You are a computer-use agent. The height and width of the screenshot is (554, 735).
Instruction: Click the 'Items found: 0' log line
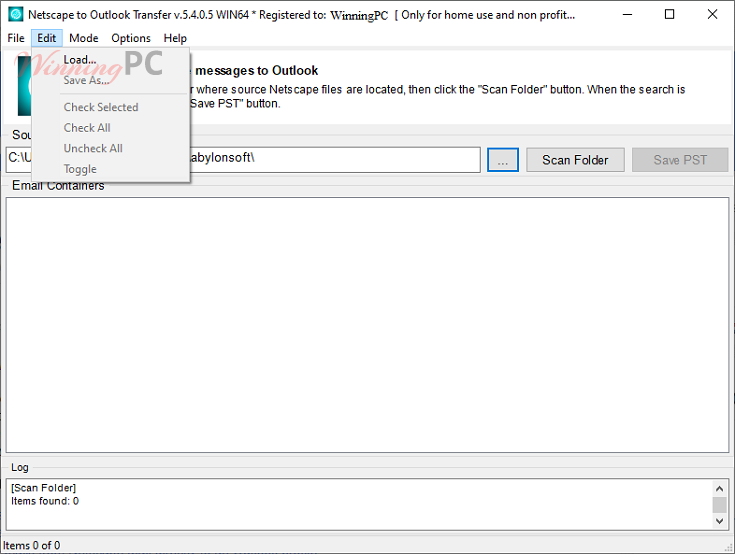point(45,501)
